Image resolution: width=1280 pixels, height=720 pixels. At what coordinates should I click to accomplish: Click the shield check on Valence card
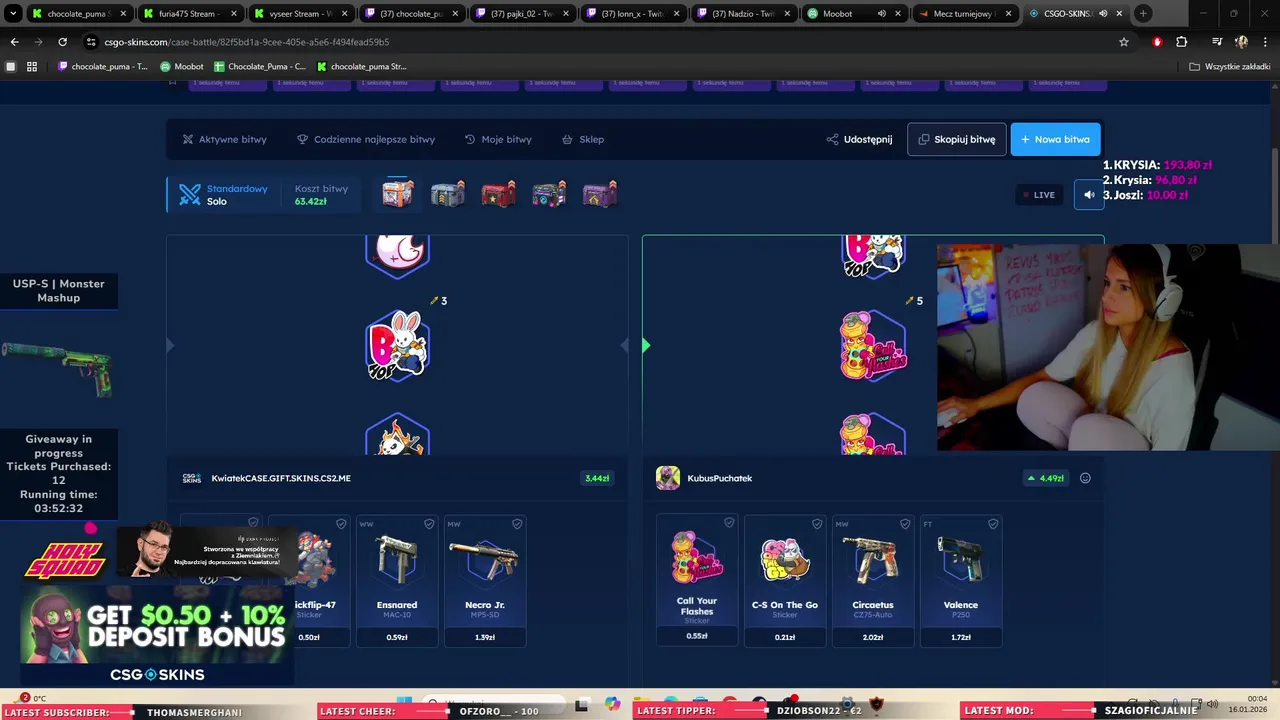click(x=993, y=524)
